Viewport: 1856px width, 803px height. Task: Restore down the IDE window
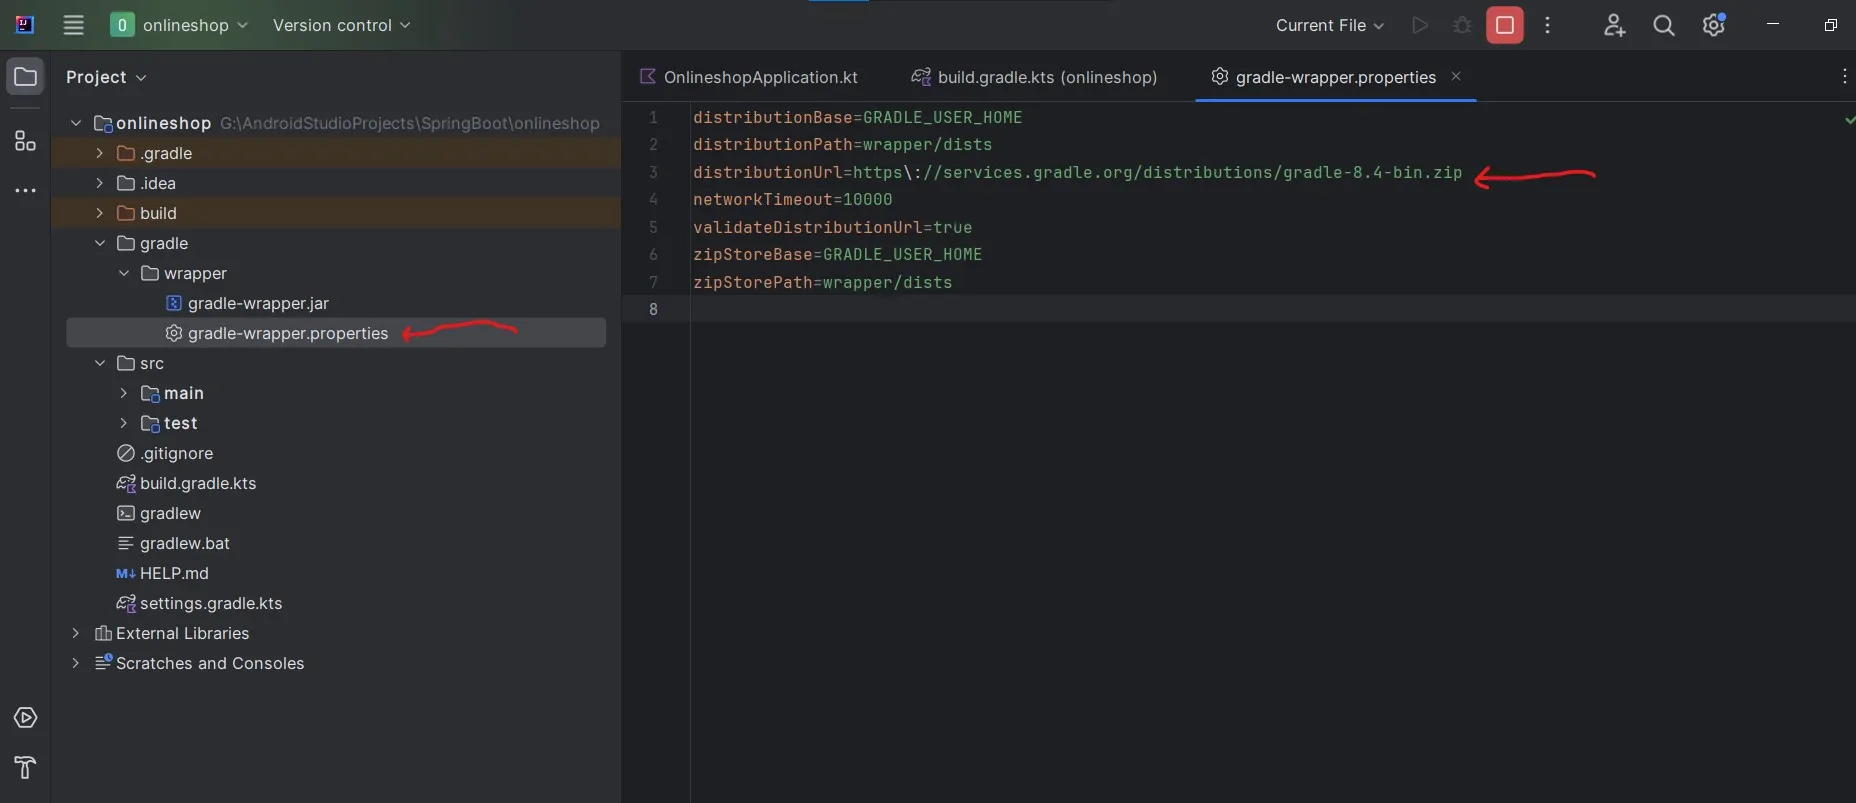coord(1830,25)
